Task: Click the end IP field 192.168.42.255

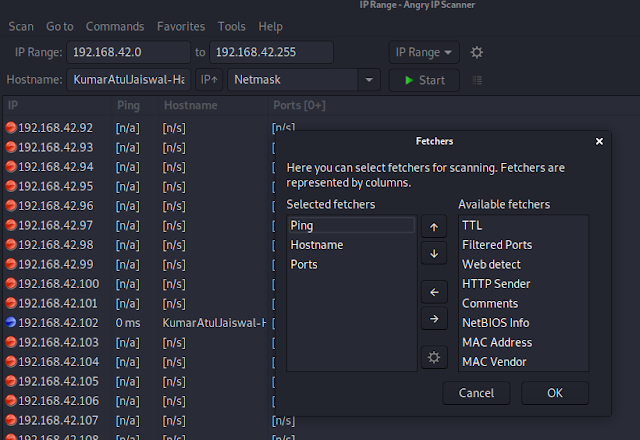Action: point(271,52)
